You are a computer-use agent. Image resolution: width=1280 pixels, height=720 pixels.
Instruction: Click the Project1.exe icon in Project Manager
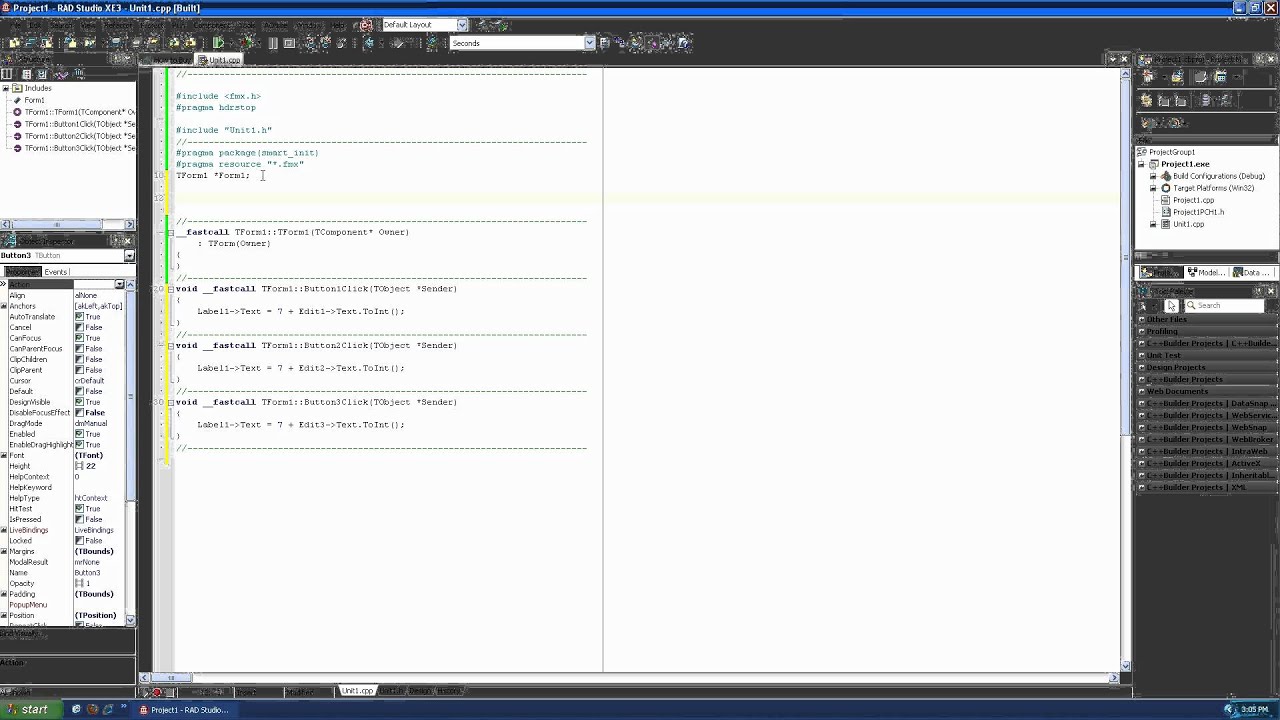tap(1153, 164)
